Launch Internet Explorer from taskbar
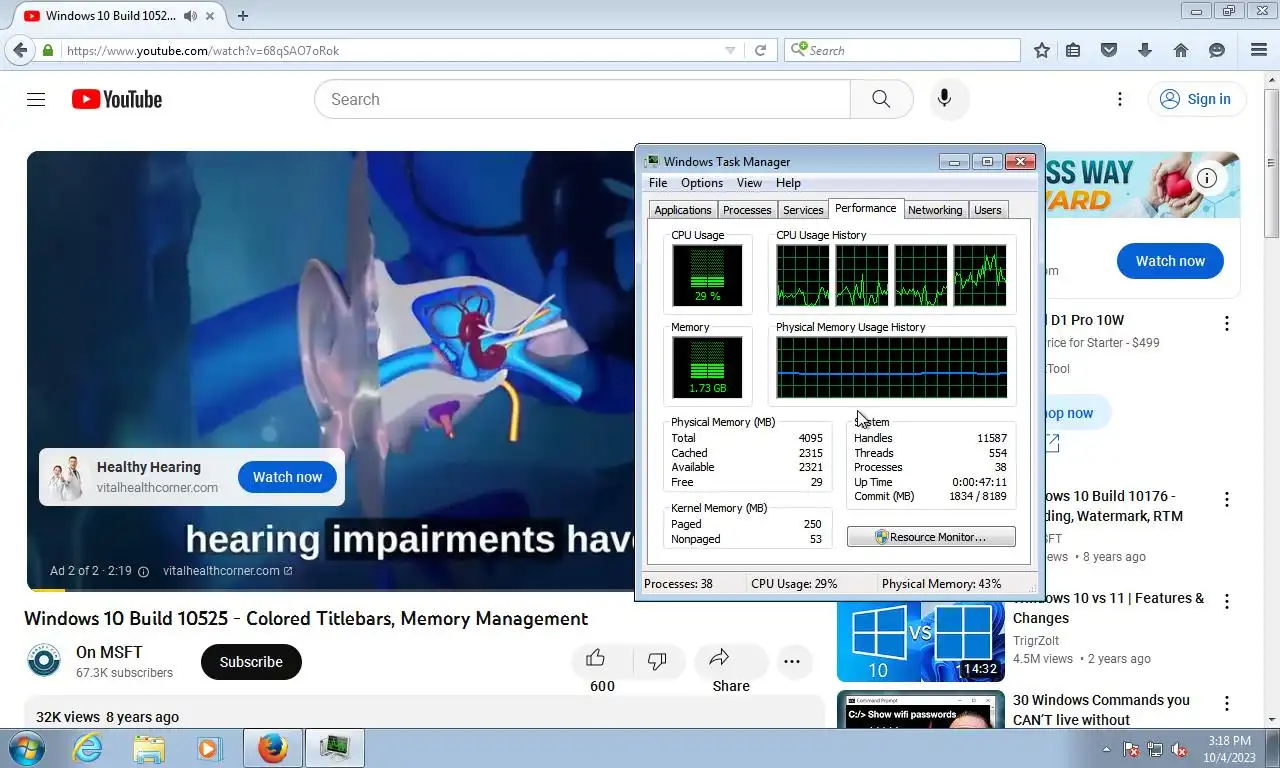Image resolution: width=1280 pixels, height=768 pixels. pos(87,748)
